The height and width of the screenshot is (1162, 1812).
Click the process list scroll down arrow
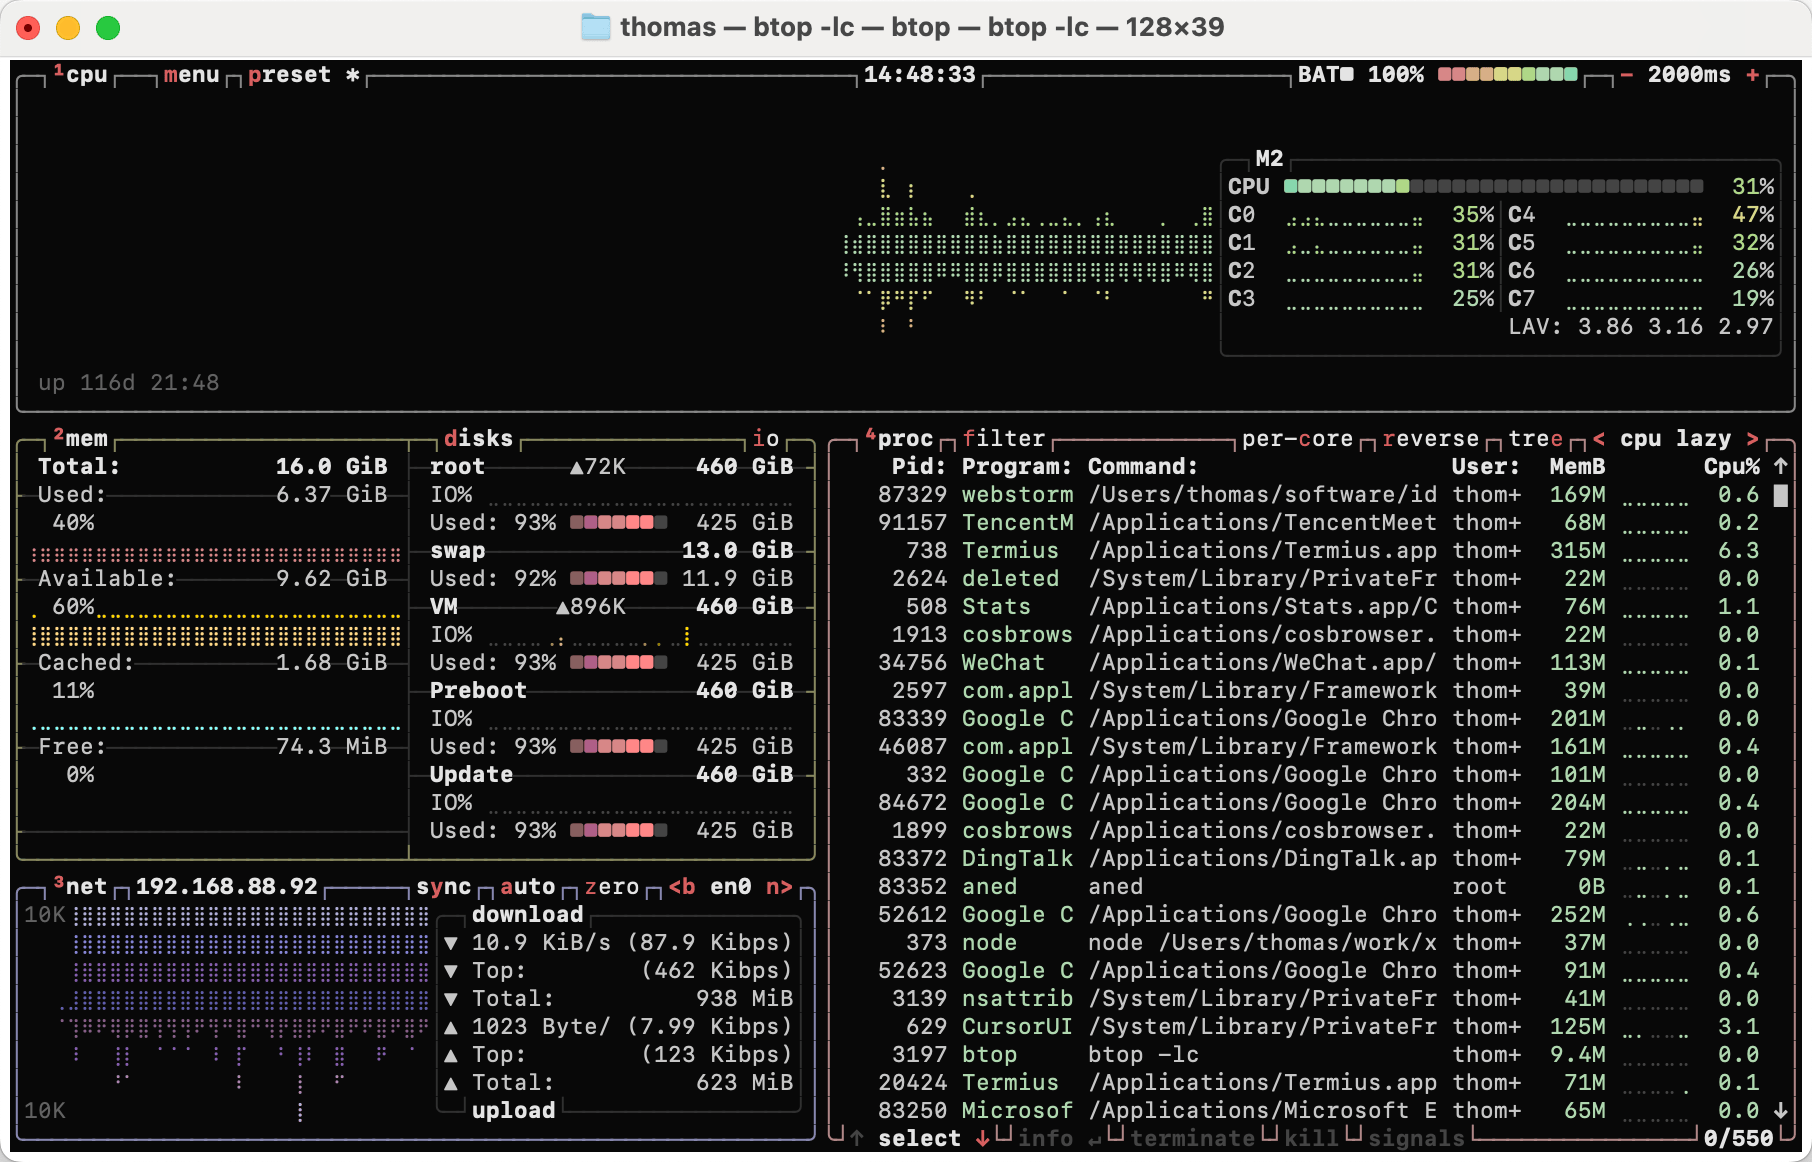pos(1780,1110)
